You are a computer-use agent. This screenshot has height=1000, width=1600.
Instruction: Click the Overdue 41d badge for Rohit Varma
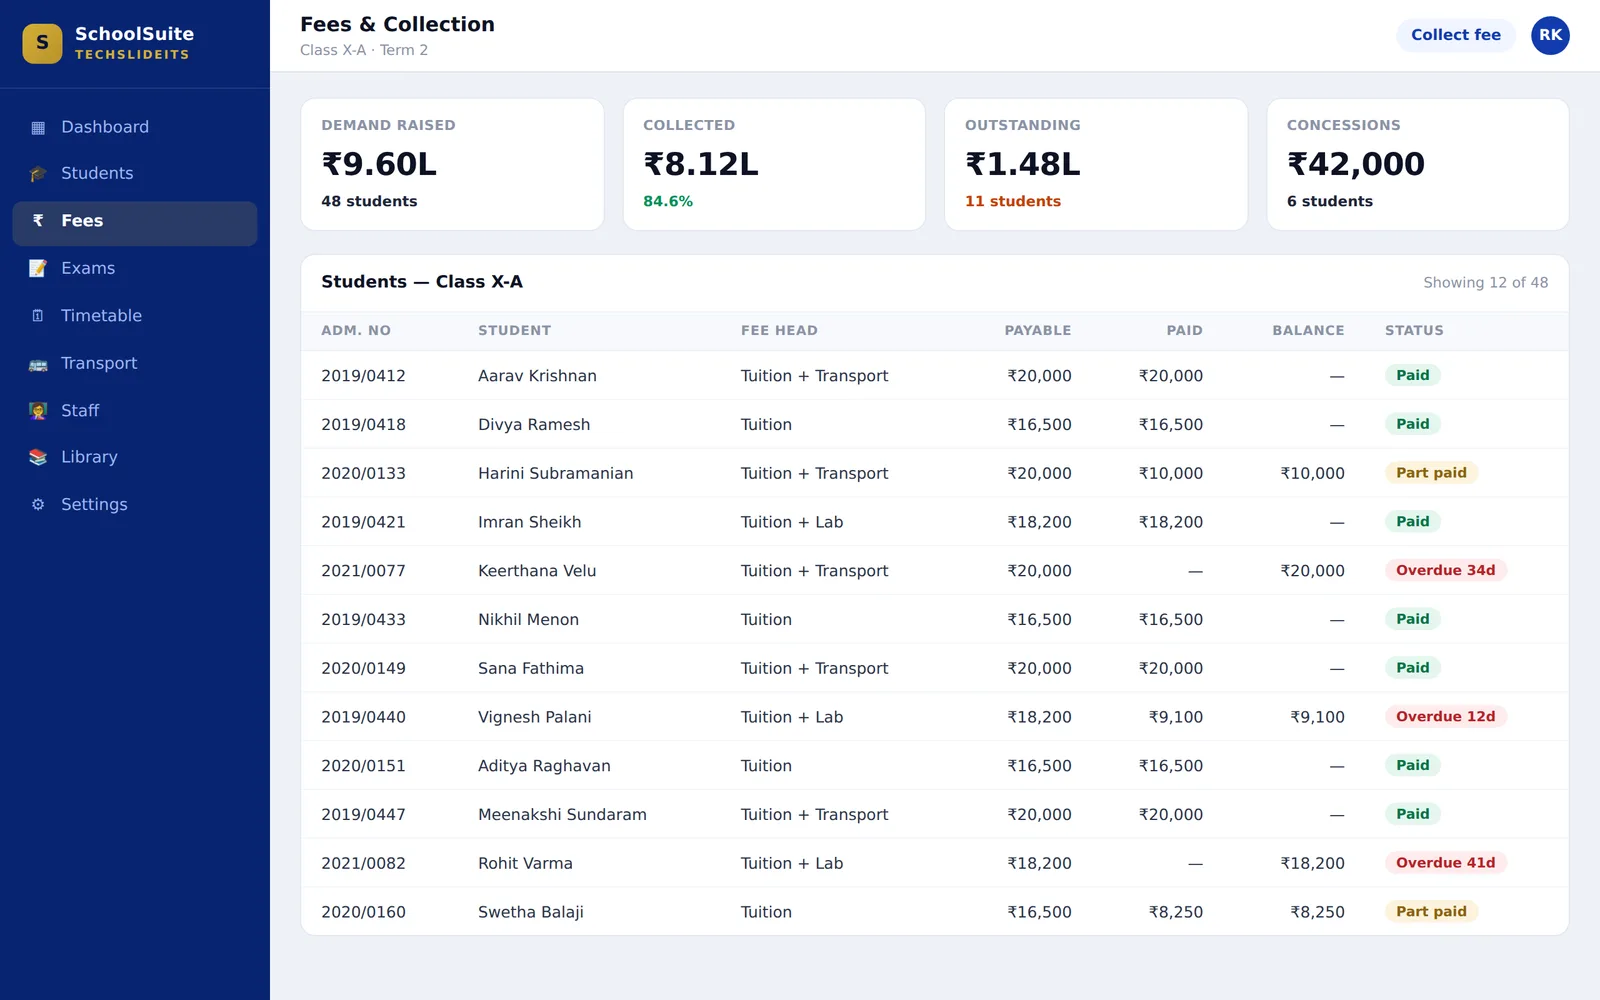tap(1445, 863)
